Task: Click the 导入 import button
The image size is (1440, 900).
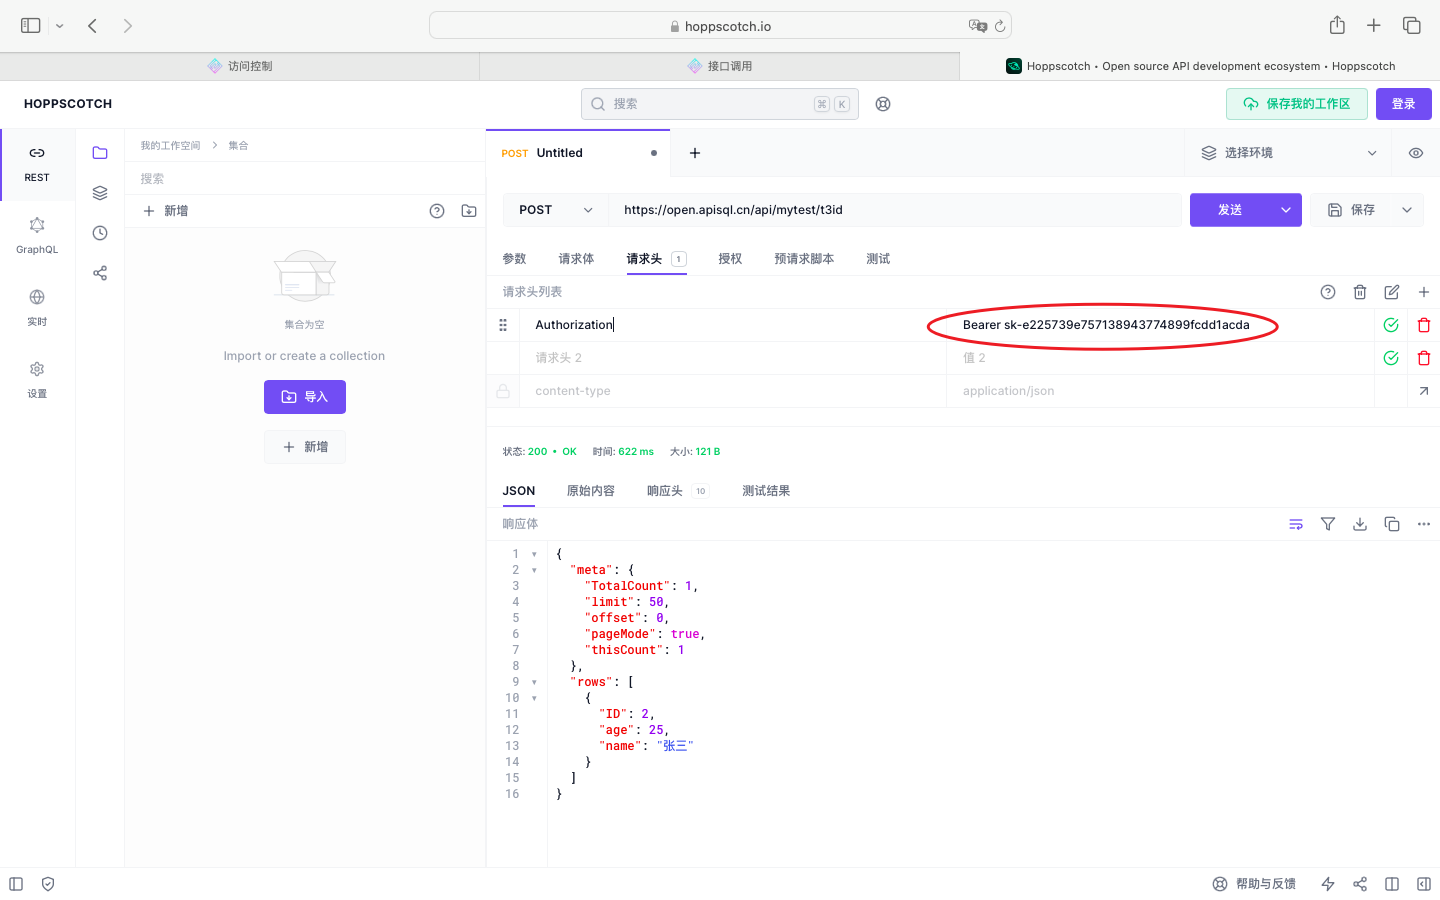Action: tap(305, 397)
